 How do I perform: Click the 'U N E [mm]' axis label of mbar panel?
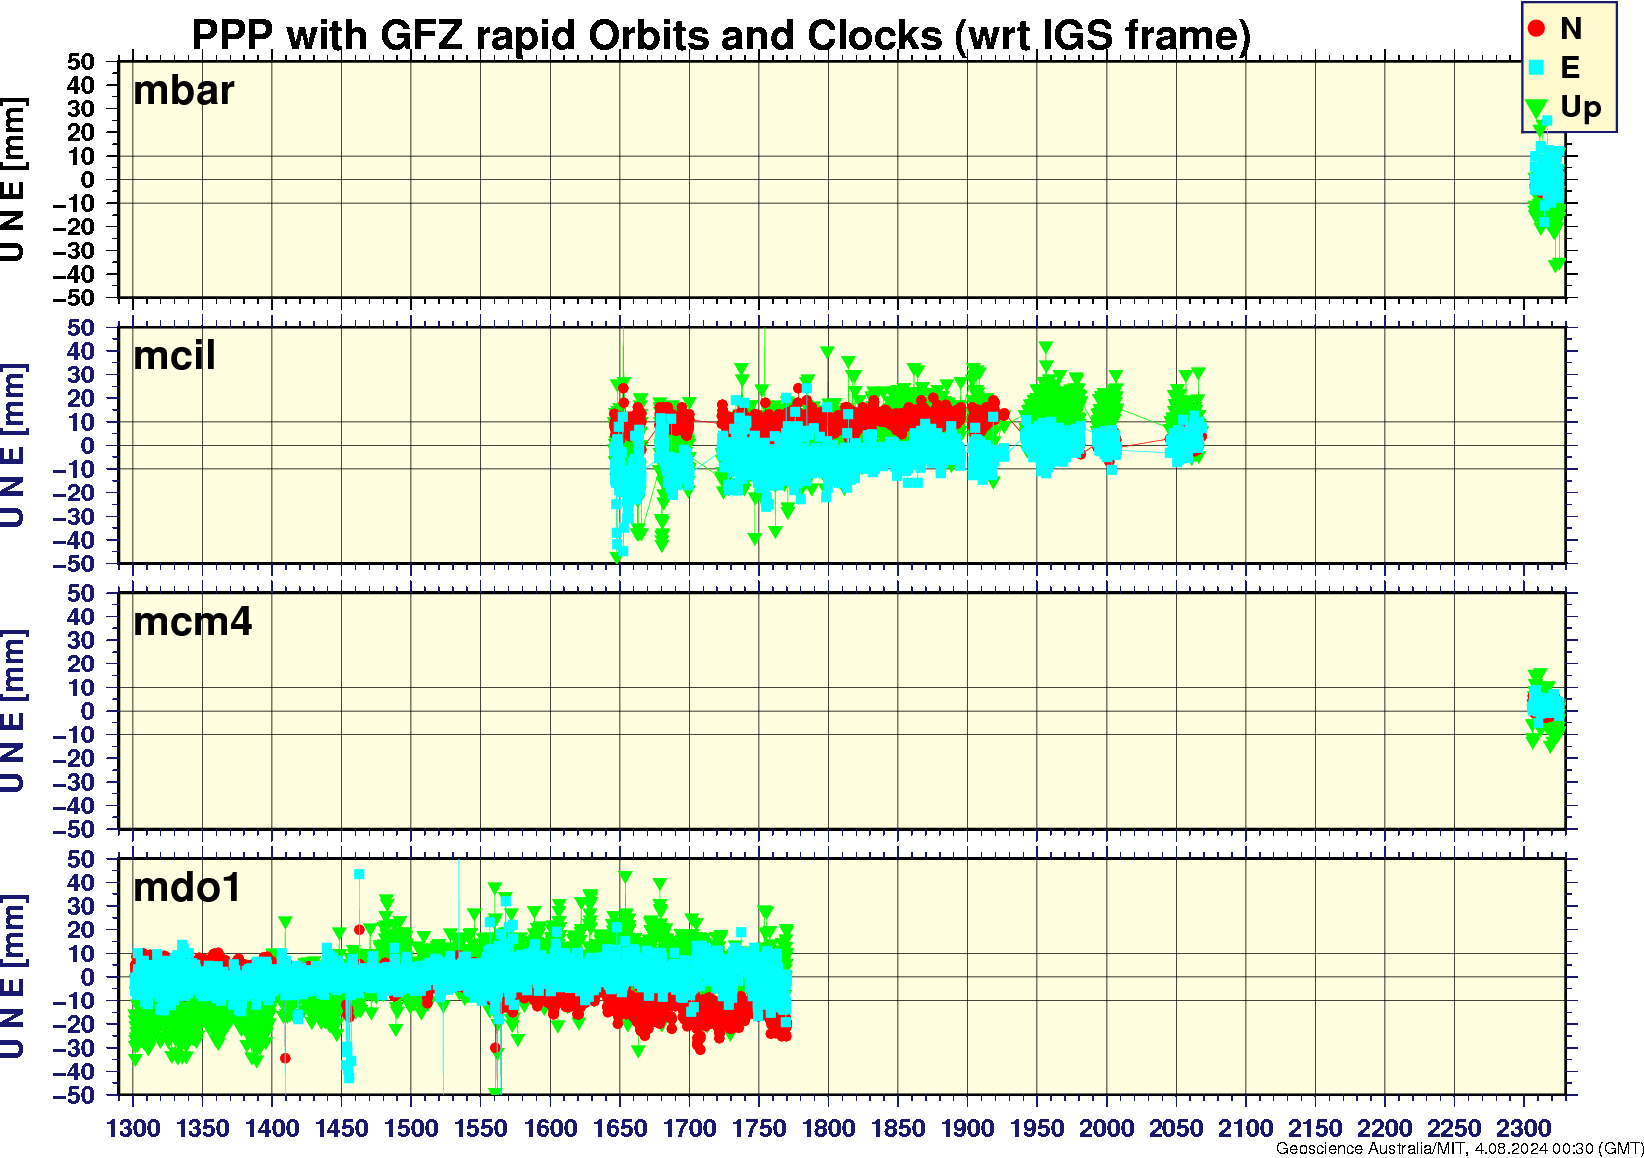point(14,180)
